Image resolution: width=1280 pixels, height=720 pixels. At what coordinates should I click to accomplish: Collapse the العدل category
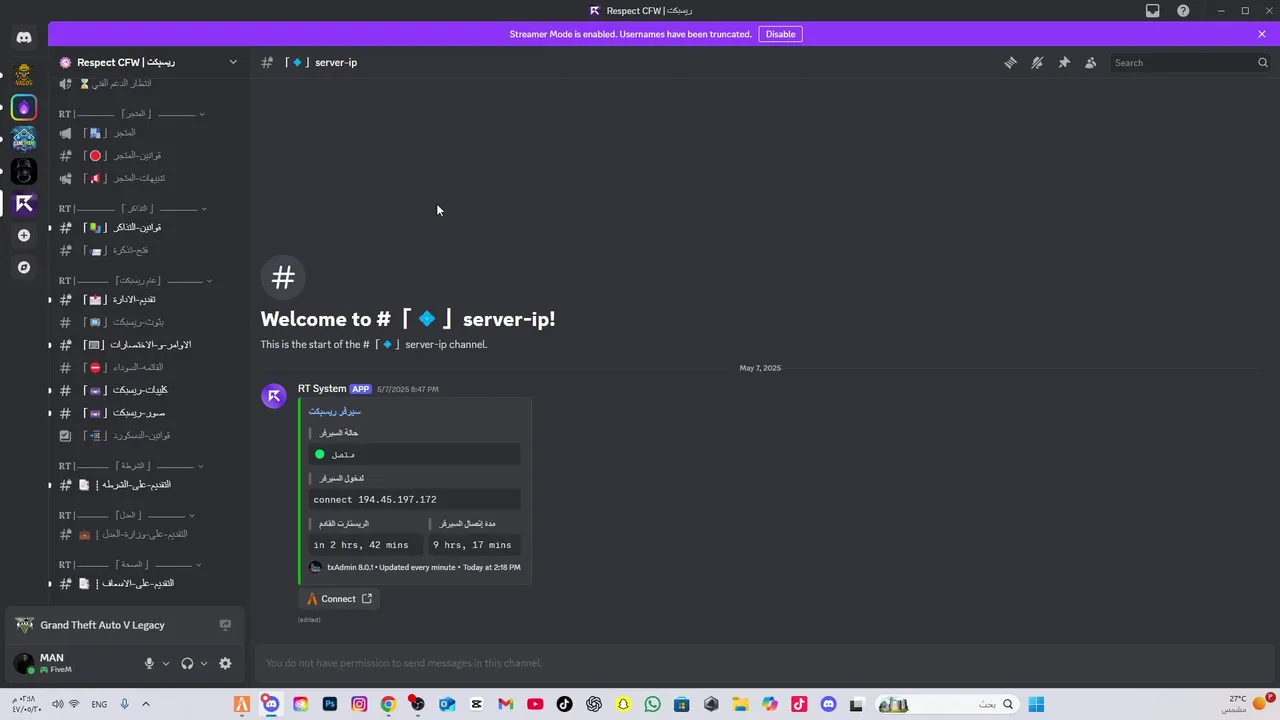(192, 515)
